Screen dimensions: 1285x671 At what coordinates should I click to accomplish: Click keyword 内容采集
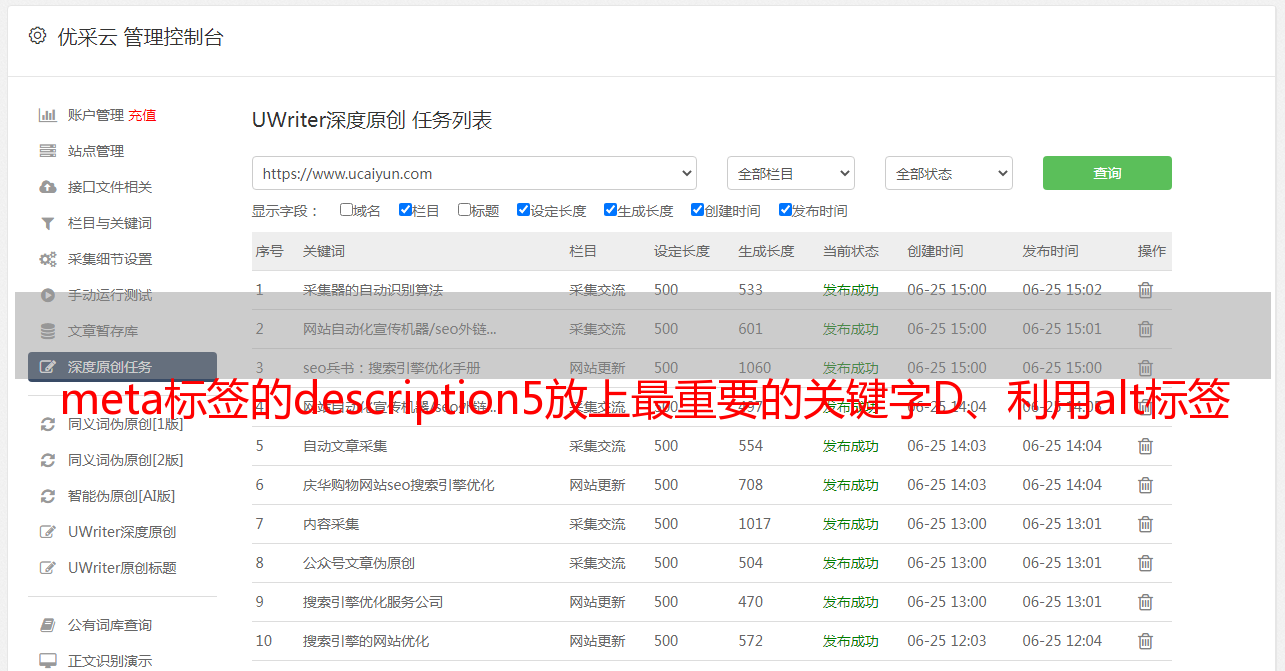(x=331, y=524)
